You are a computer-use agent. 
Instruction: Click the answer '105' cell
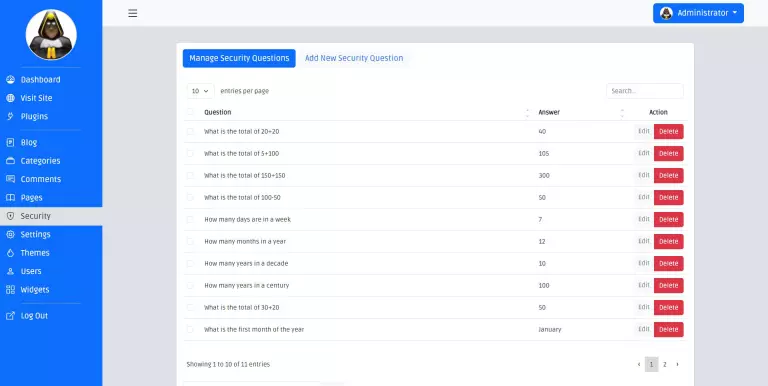click(544, 153)
